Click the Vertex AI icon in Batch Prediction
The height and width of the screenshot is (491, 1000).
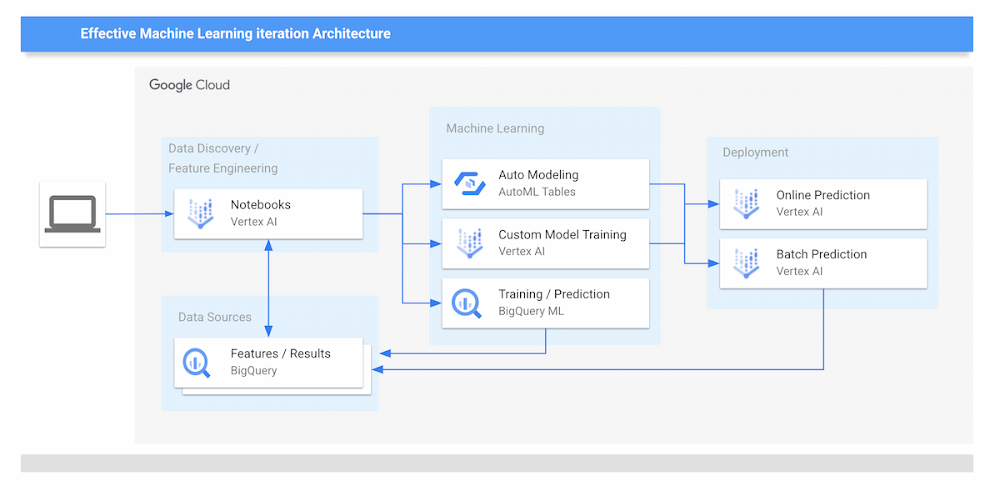coord(746,263)
